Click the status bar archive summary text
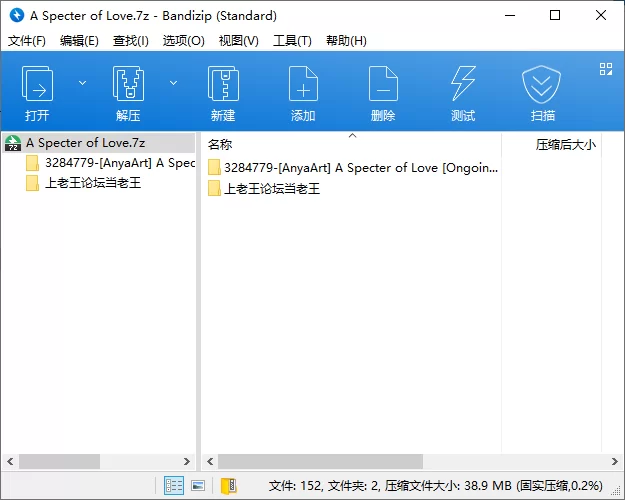Image resolution: width=625 pixels, height=500 pixels. click(436, 486)
